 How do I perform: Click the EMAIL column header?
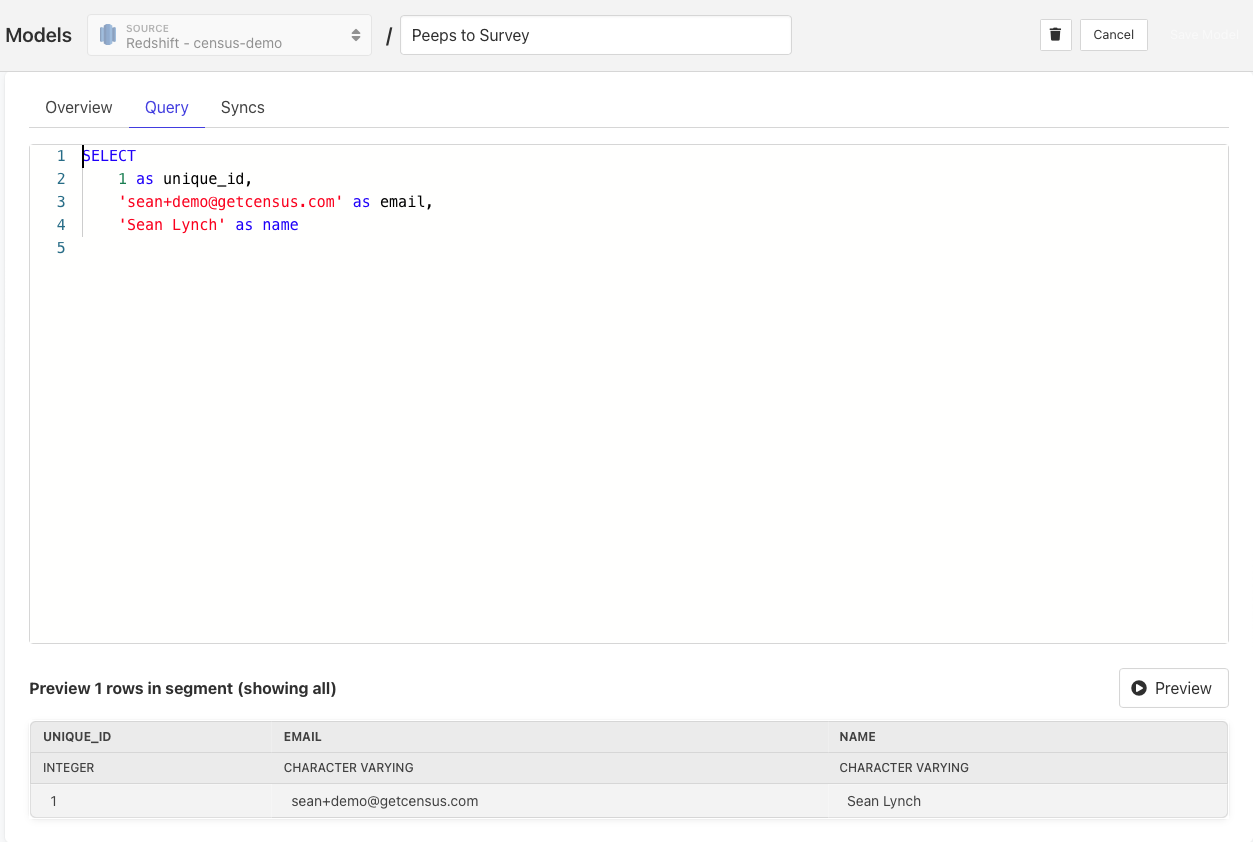(x=303, y=737)
